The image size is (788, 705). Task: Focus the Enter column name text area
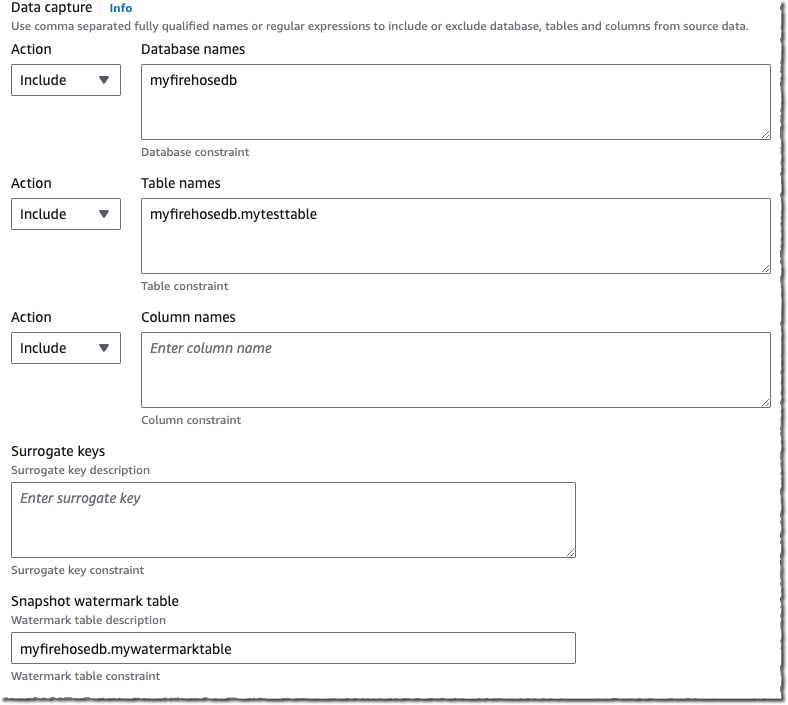pyautogui.click(x=456, y=370)
